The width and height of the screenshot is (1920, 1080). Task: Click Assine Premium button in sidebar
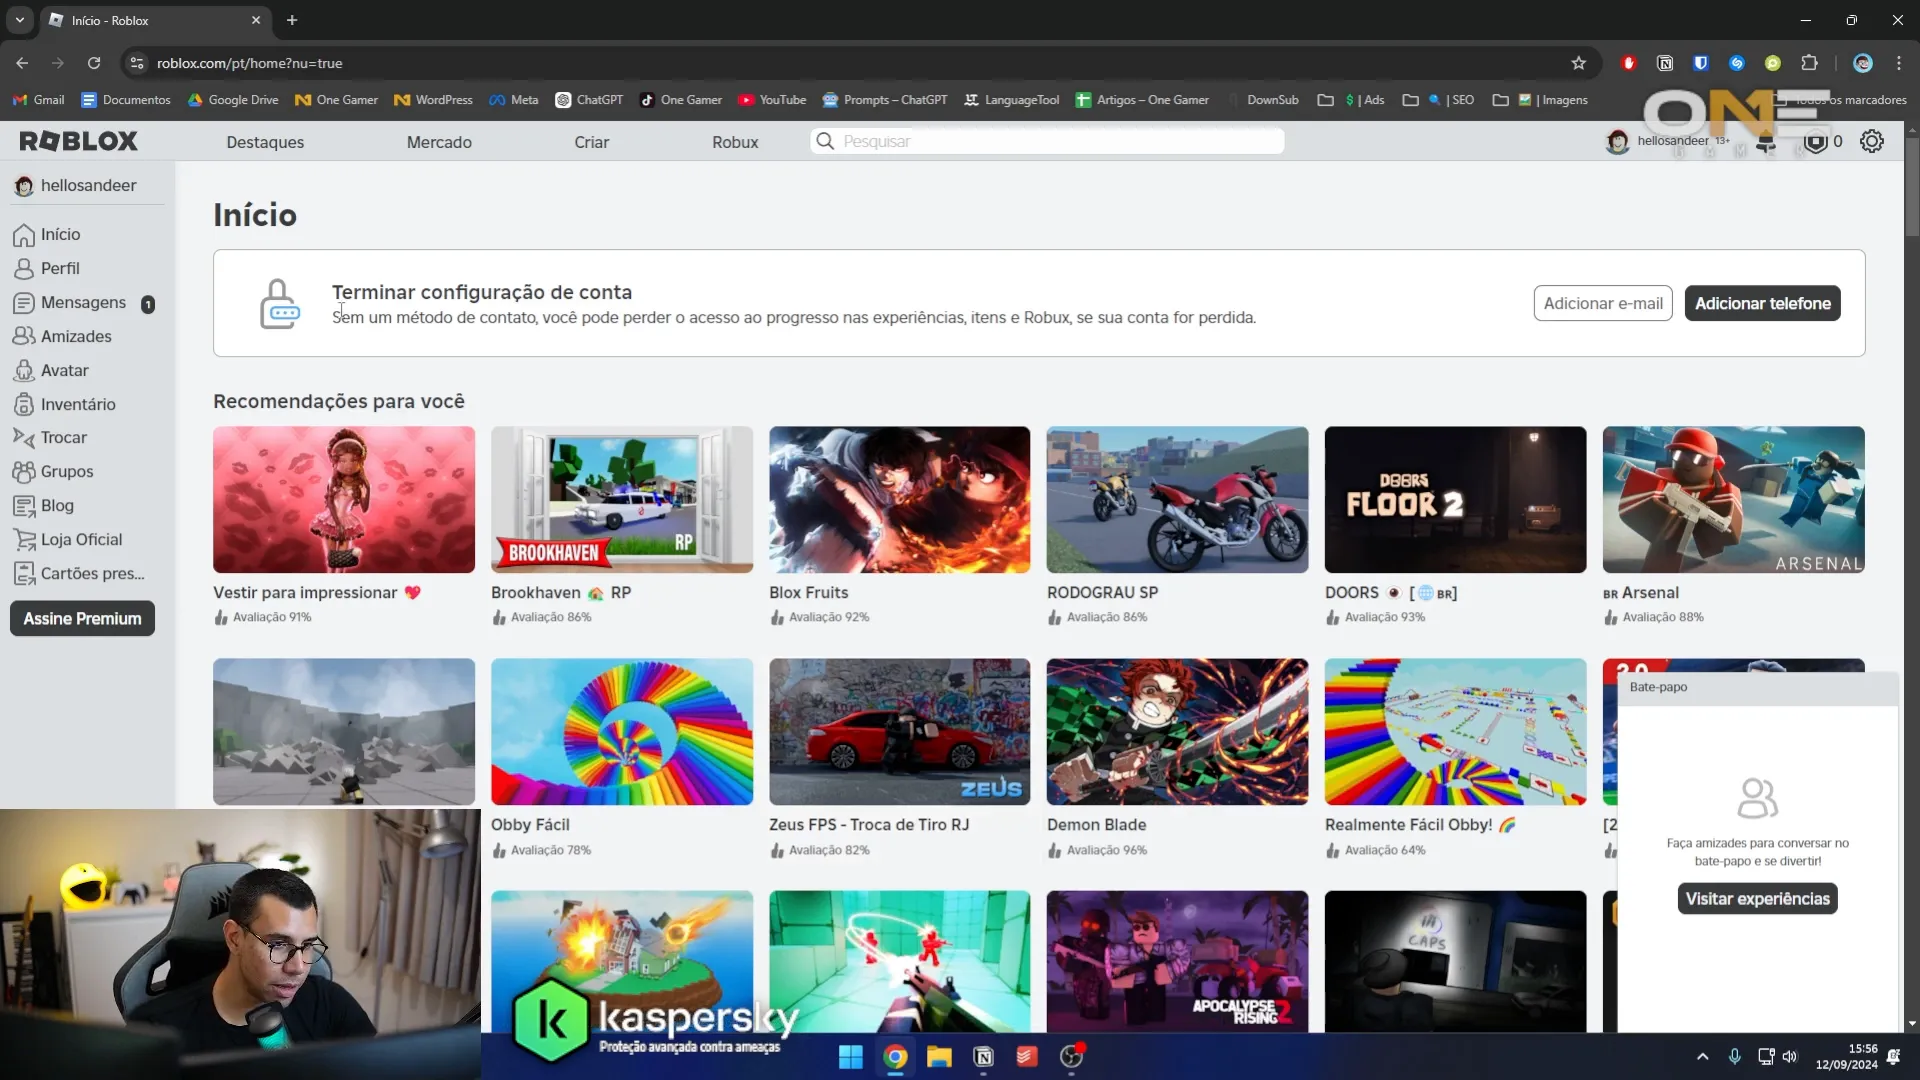(82, 618)
